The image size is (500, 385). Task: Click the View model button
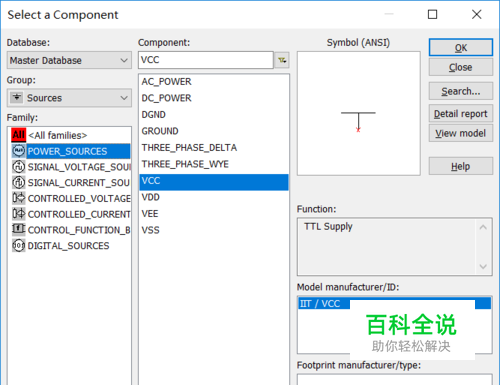[x=461, y=133]
